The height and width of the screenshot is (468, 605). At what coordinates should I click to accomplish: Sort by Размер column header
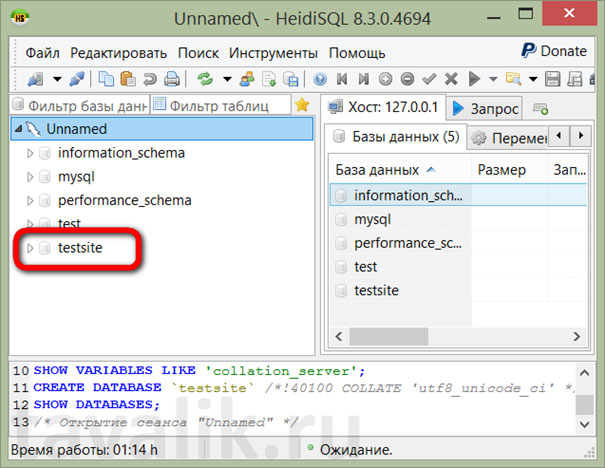pyautogui.click(x=509, y=170)
